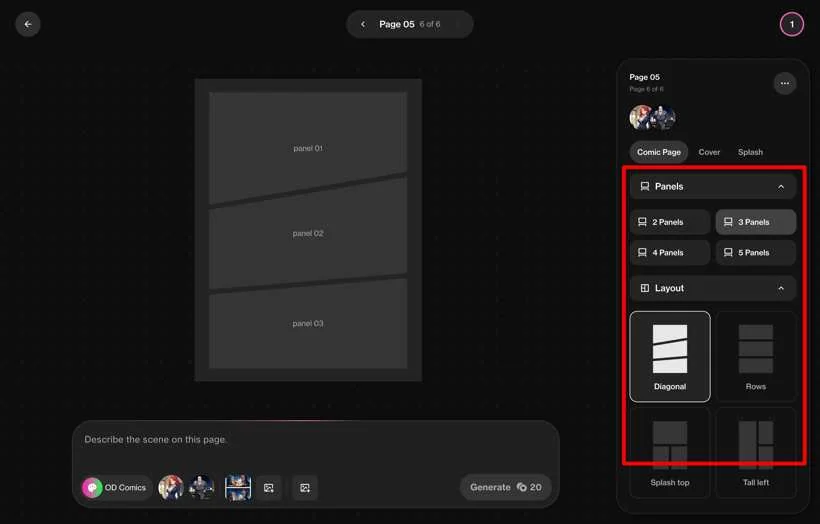Click the layout reference thumbnail in the prompt bar
Screen dimensions: 820x524
(238, 487)
